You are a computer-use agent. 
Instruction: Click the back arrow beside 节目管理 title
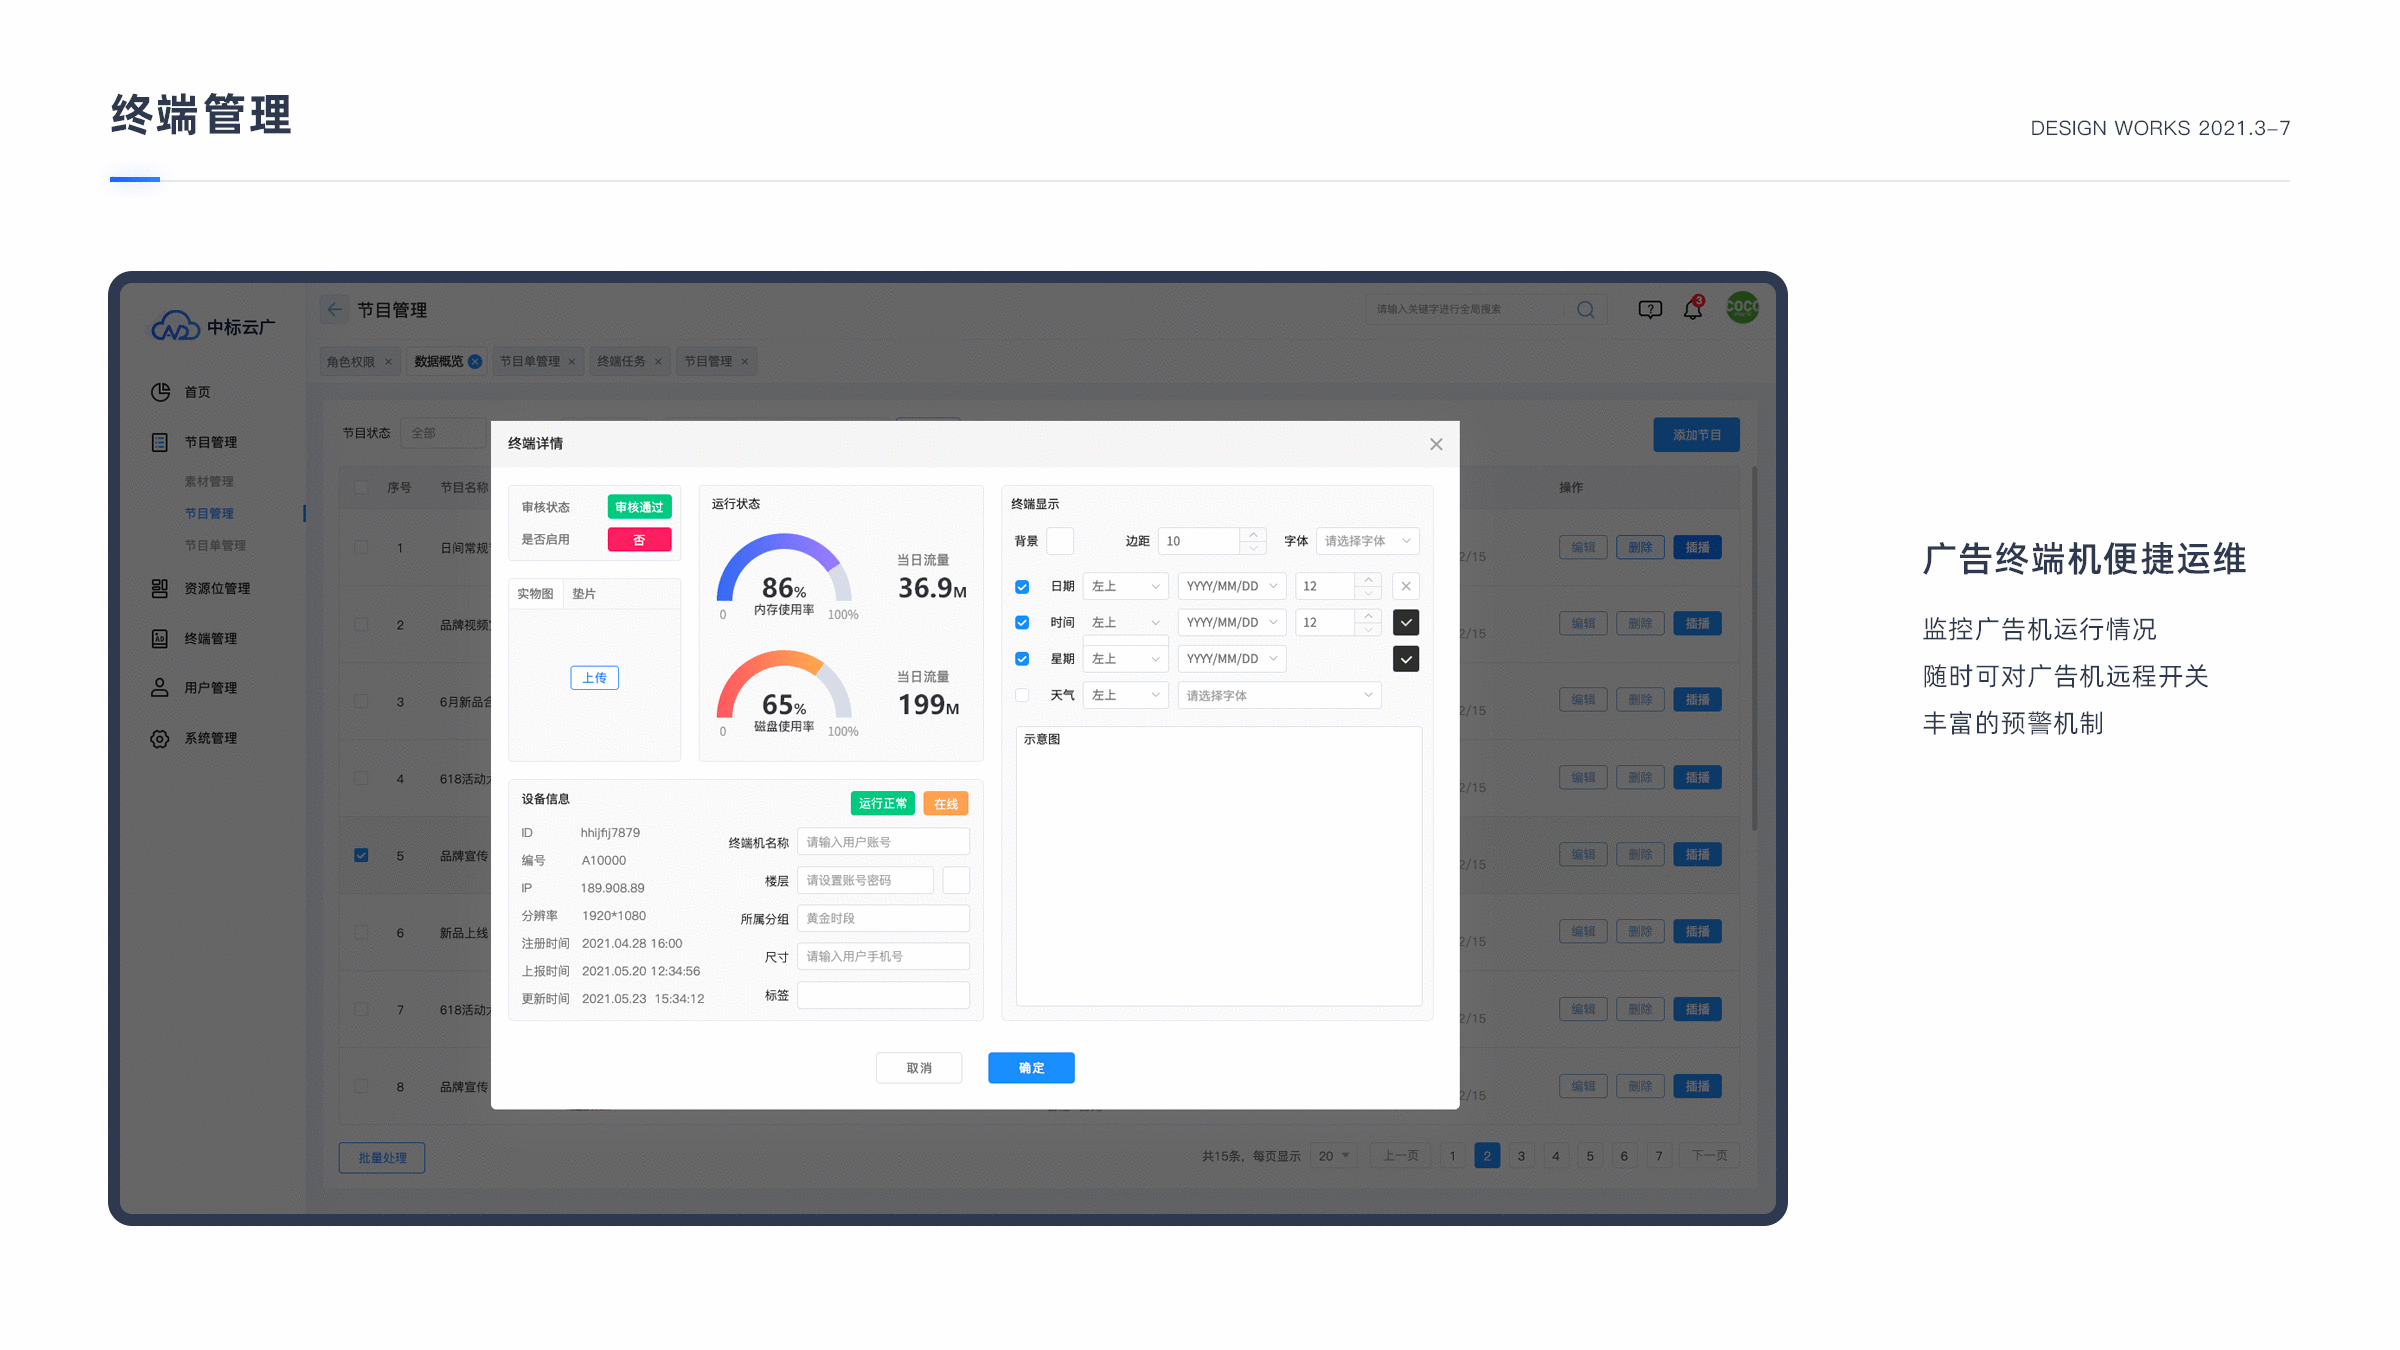point(335,310)
